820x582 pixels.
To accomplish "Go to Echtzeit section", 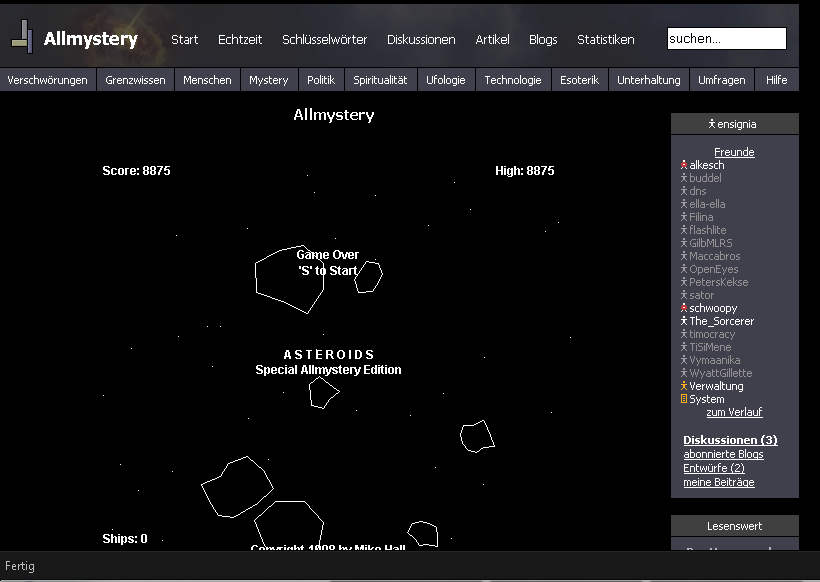I will (240, 39).
